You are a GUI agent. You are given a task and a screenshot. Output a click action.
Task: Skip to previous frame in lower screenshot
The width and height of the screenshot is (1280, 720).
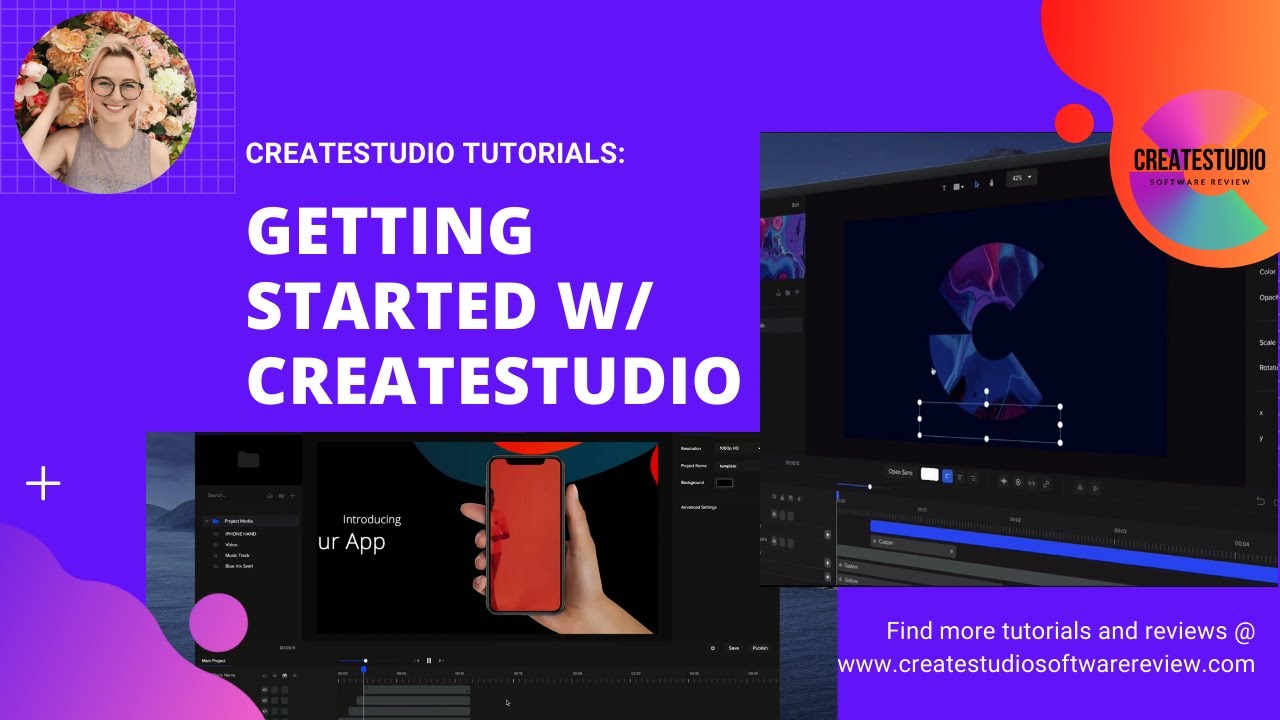(417, 660)
